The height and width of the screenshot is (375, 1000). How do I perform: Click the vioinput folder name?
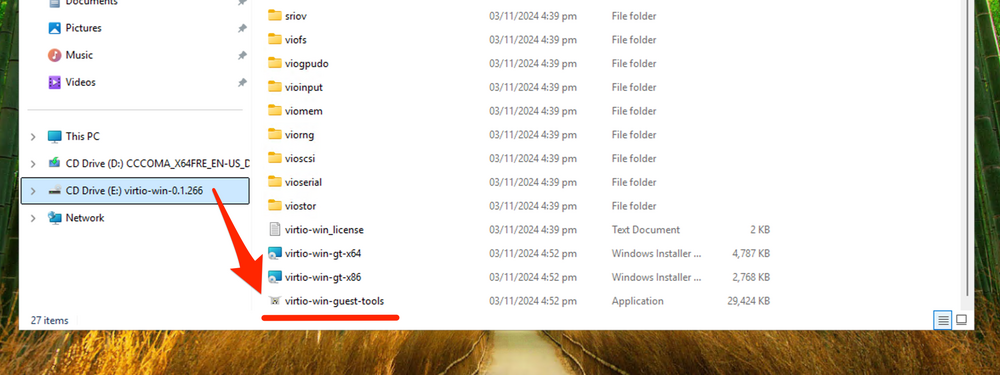[304, 87]
